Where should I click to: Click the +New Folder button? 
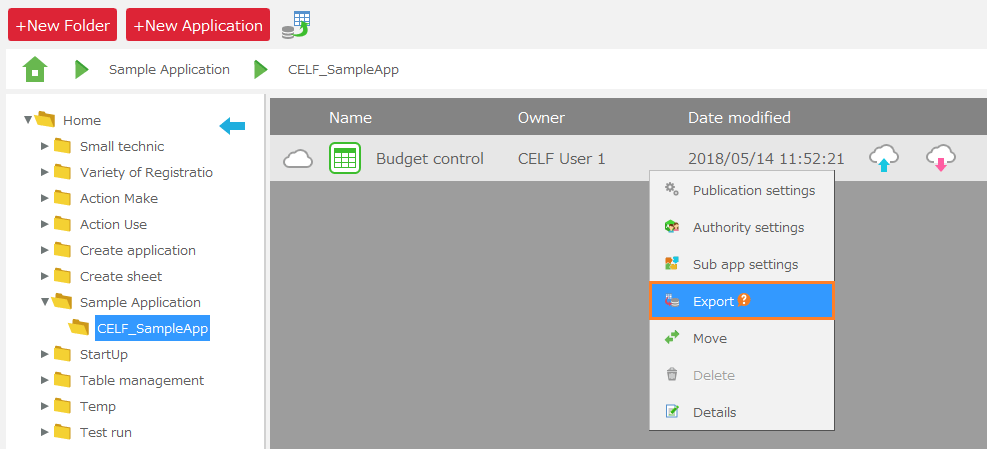[63, 25]
